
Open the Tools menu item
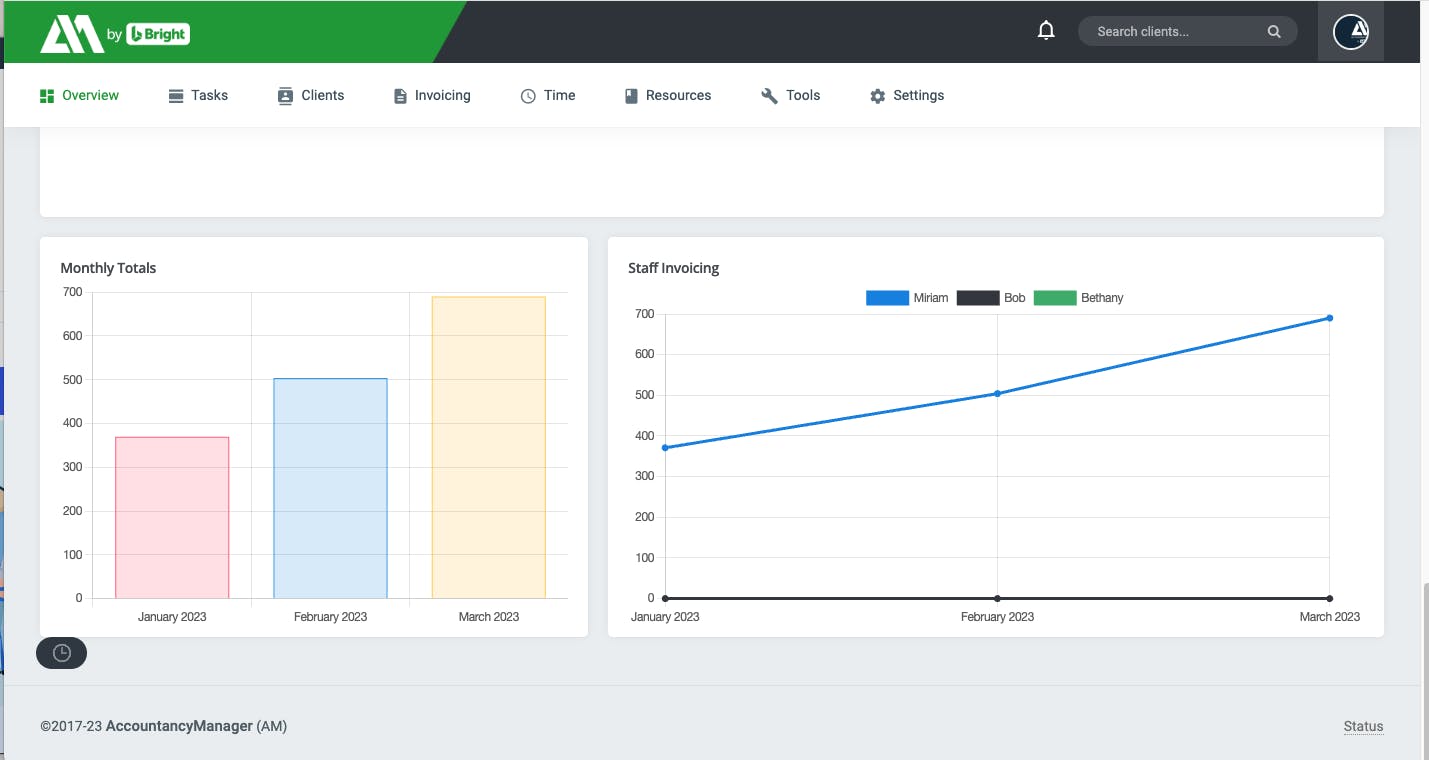pos(791,96)
